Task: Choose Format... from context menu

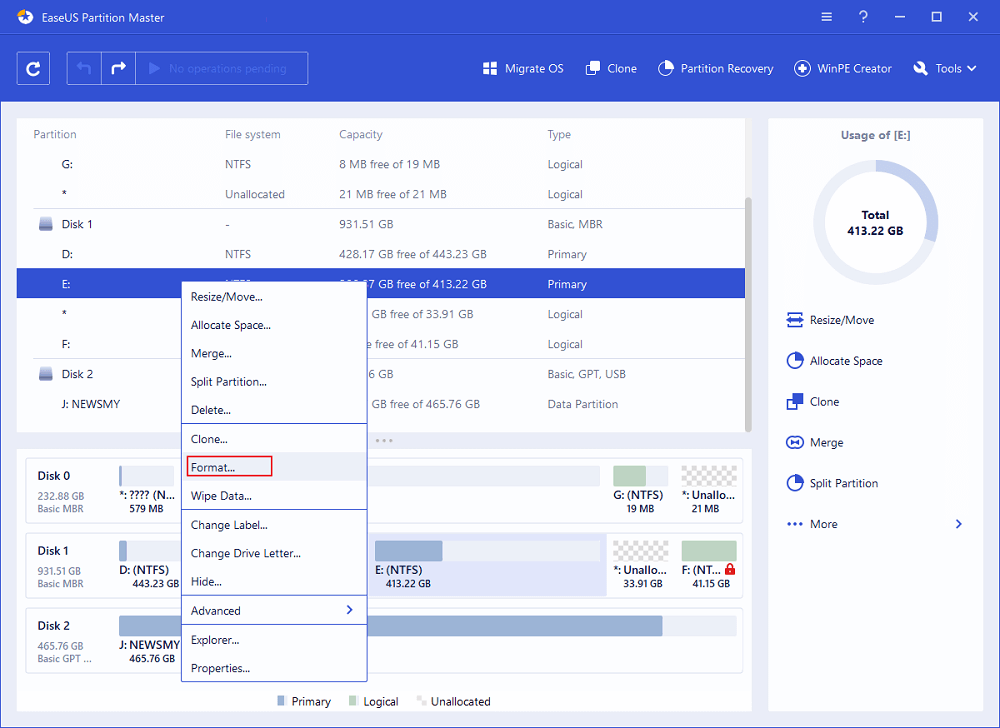Action: [213, 467]
